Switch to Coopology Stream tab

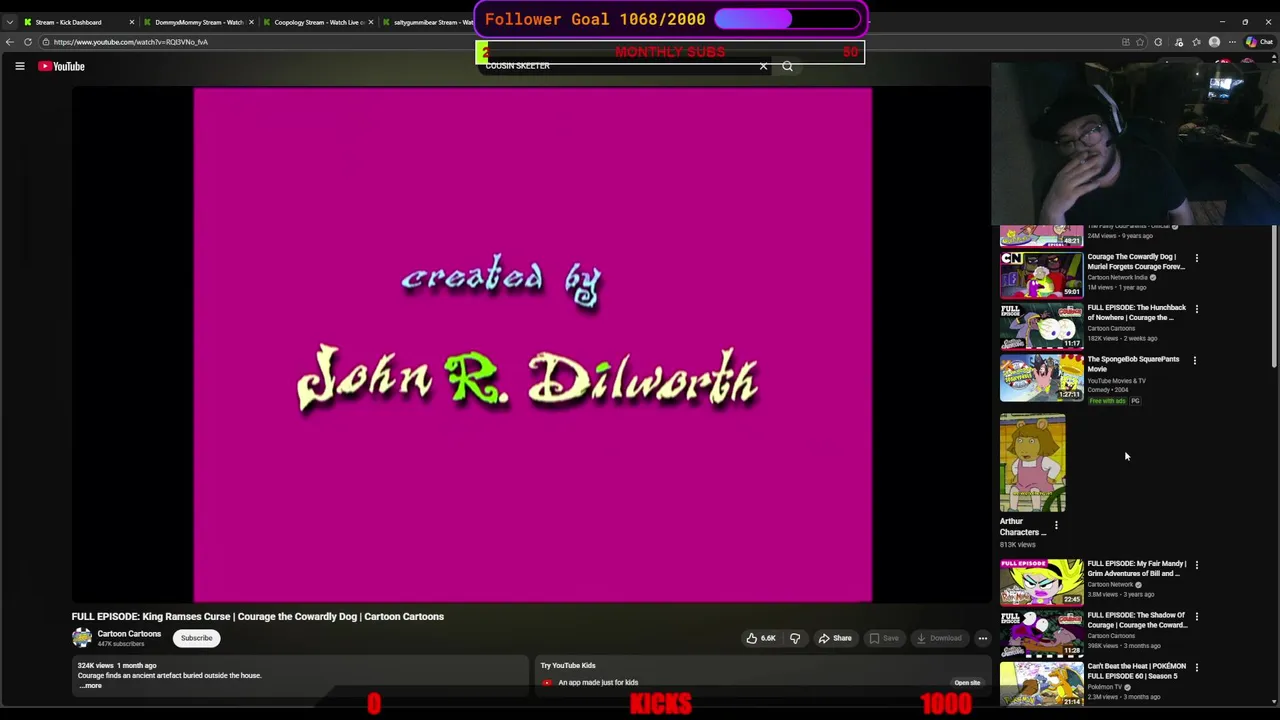click(317, 22)
